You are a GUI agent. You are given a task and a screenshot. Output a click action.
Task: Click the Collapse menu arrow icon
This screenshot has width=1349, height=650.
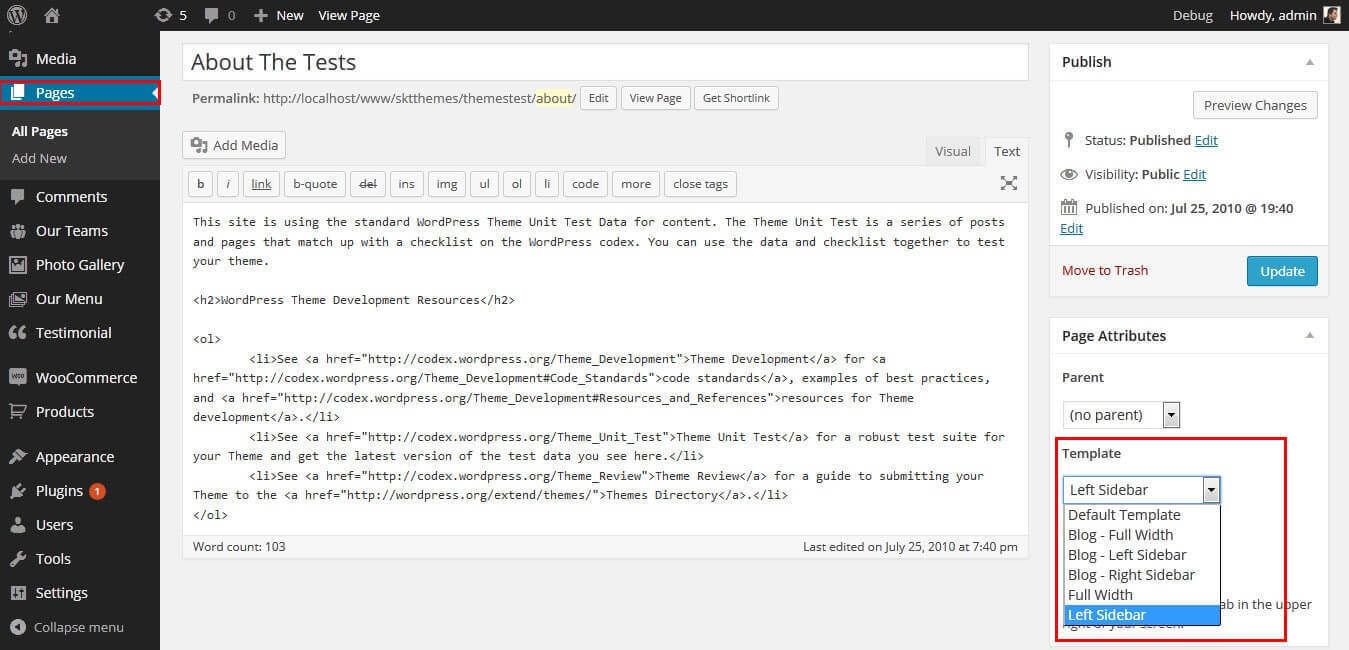pyautogui.click(x=17, y=627)
